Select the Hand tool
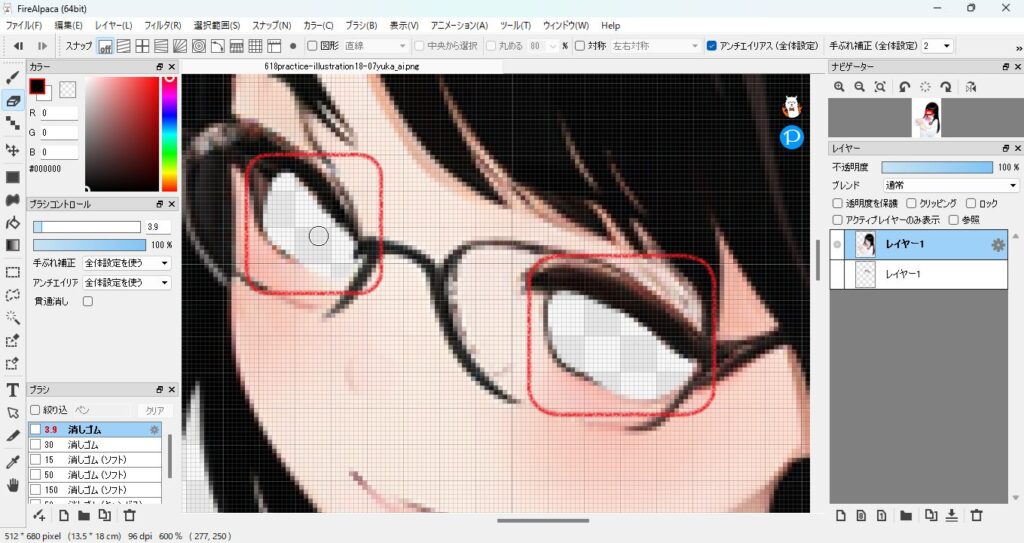Screen dimensions: 1024x543 click(x=12, y=485)
